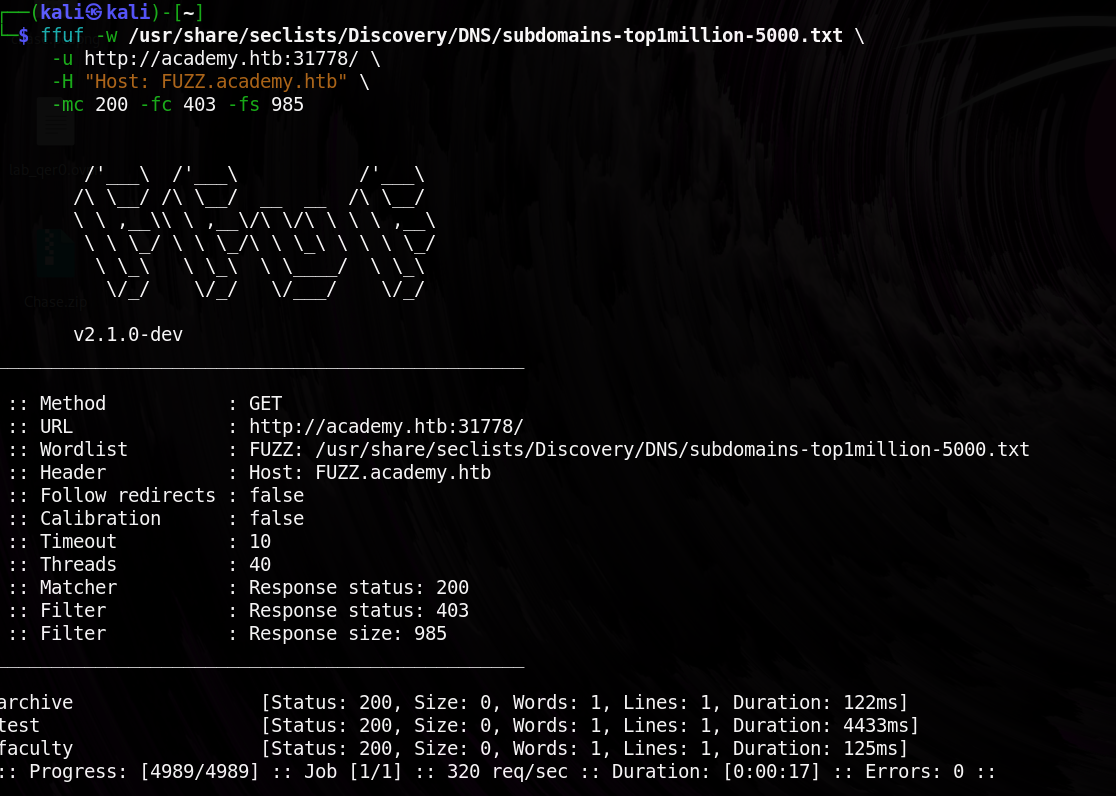Click the Matcher Response status: 200 value

(x=359, y=587)
